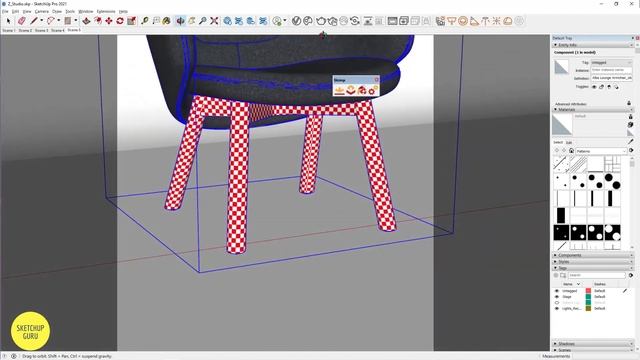Switch to the materials Edit tab
The width and height of the screenshot is (640, 360).
[x=569, y=142]
